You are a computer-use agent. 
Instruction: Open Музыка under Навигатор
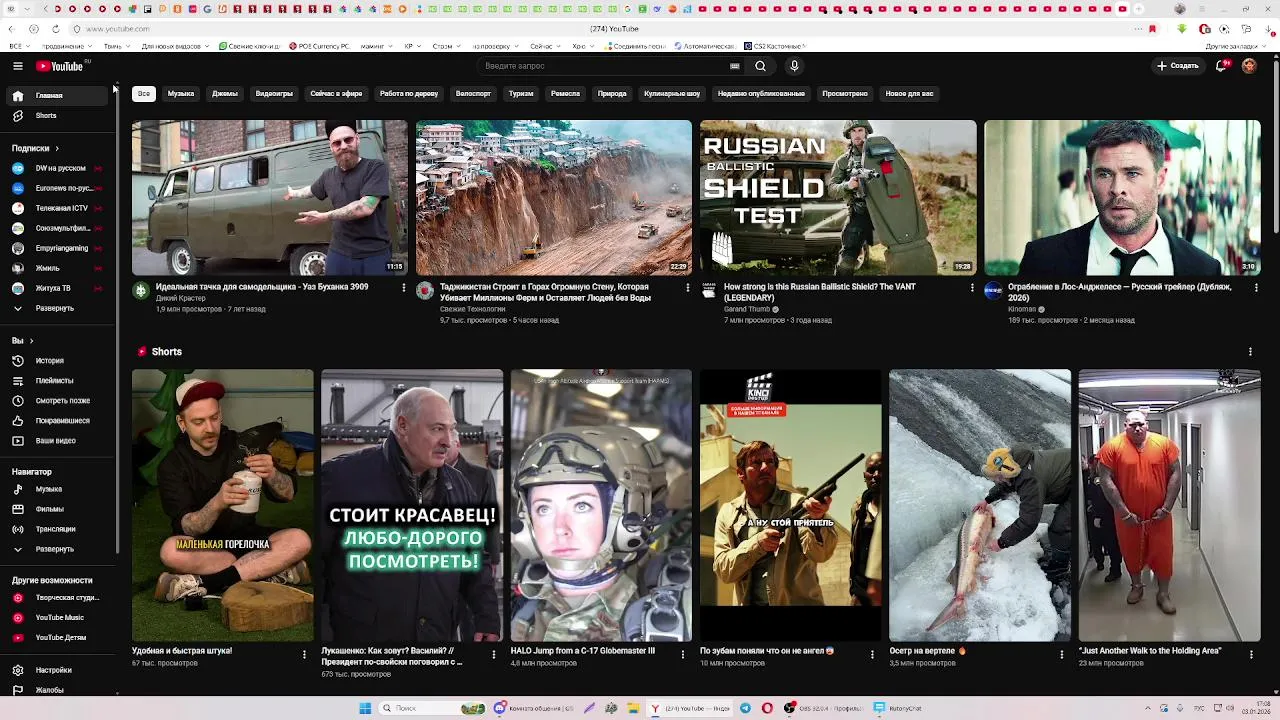tap(58, 489)
